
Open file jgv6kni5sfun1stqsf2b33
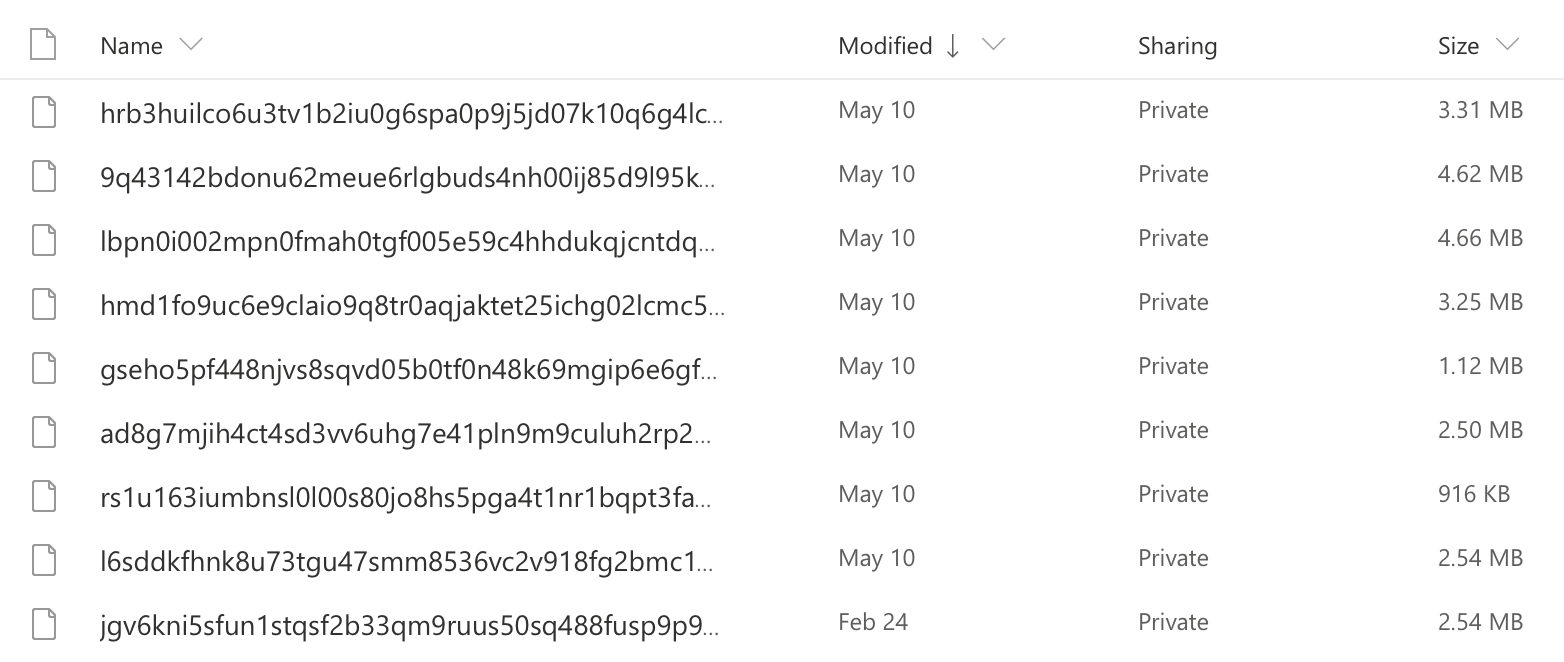pyautogui.click(x=410, y=622)
